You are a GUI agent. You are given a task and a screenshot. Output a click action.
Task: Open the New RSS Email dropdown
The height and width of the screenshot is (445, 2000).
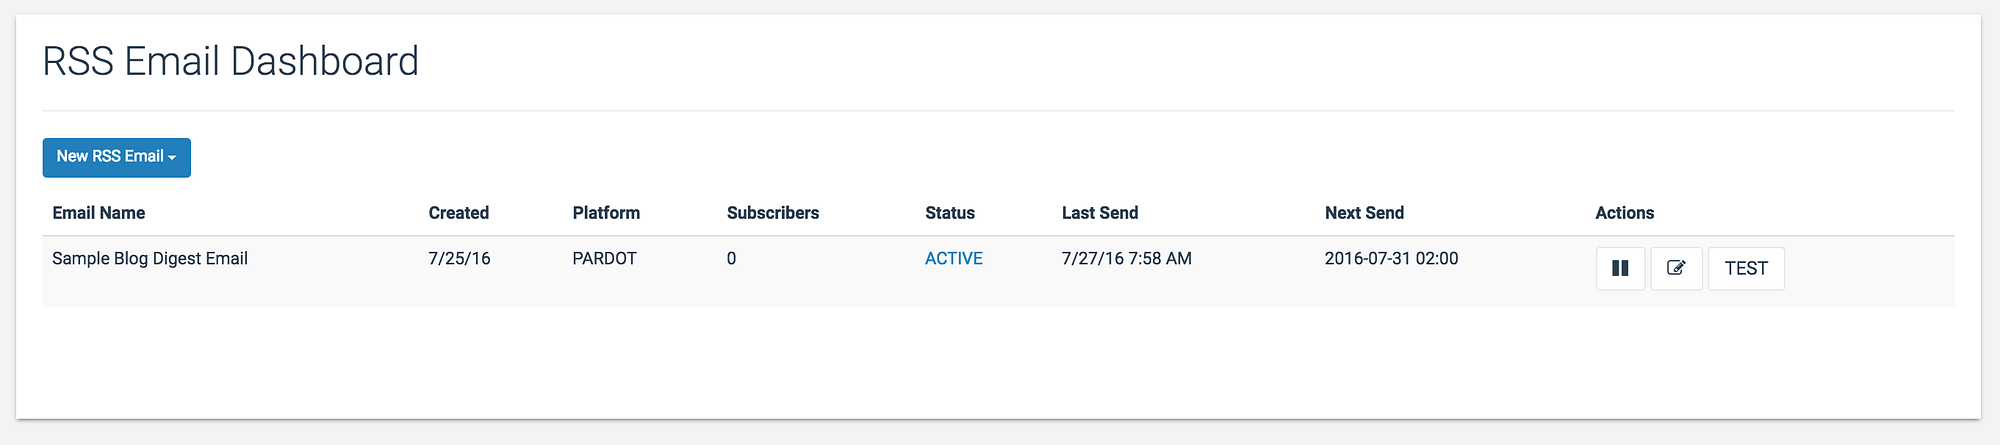116,157
